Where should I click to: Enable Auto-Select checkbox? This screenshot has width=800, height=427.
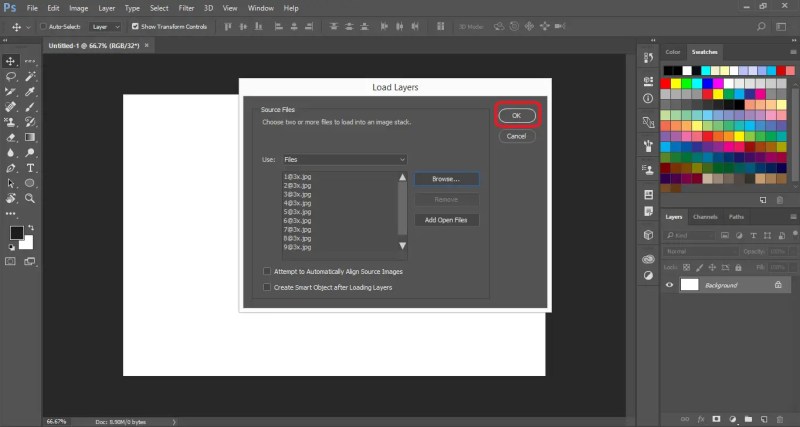[x=43, y=27]
